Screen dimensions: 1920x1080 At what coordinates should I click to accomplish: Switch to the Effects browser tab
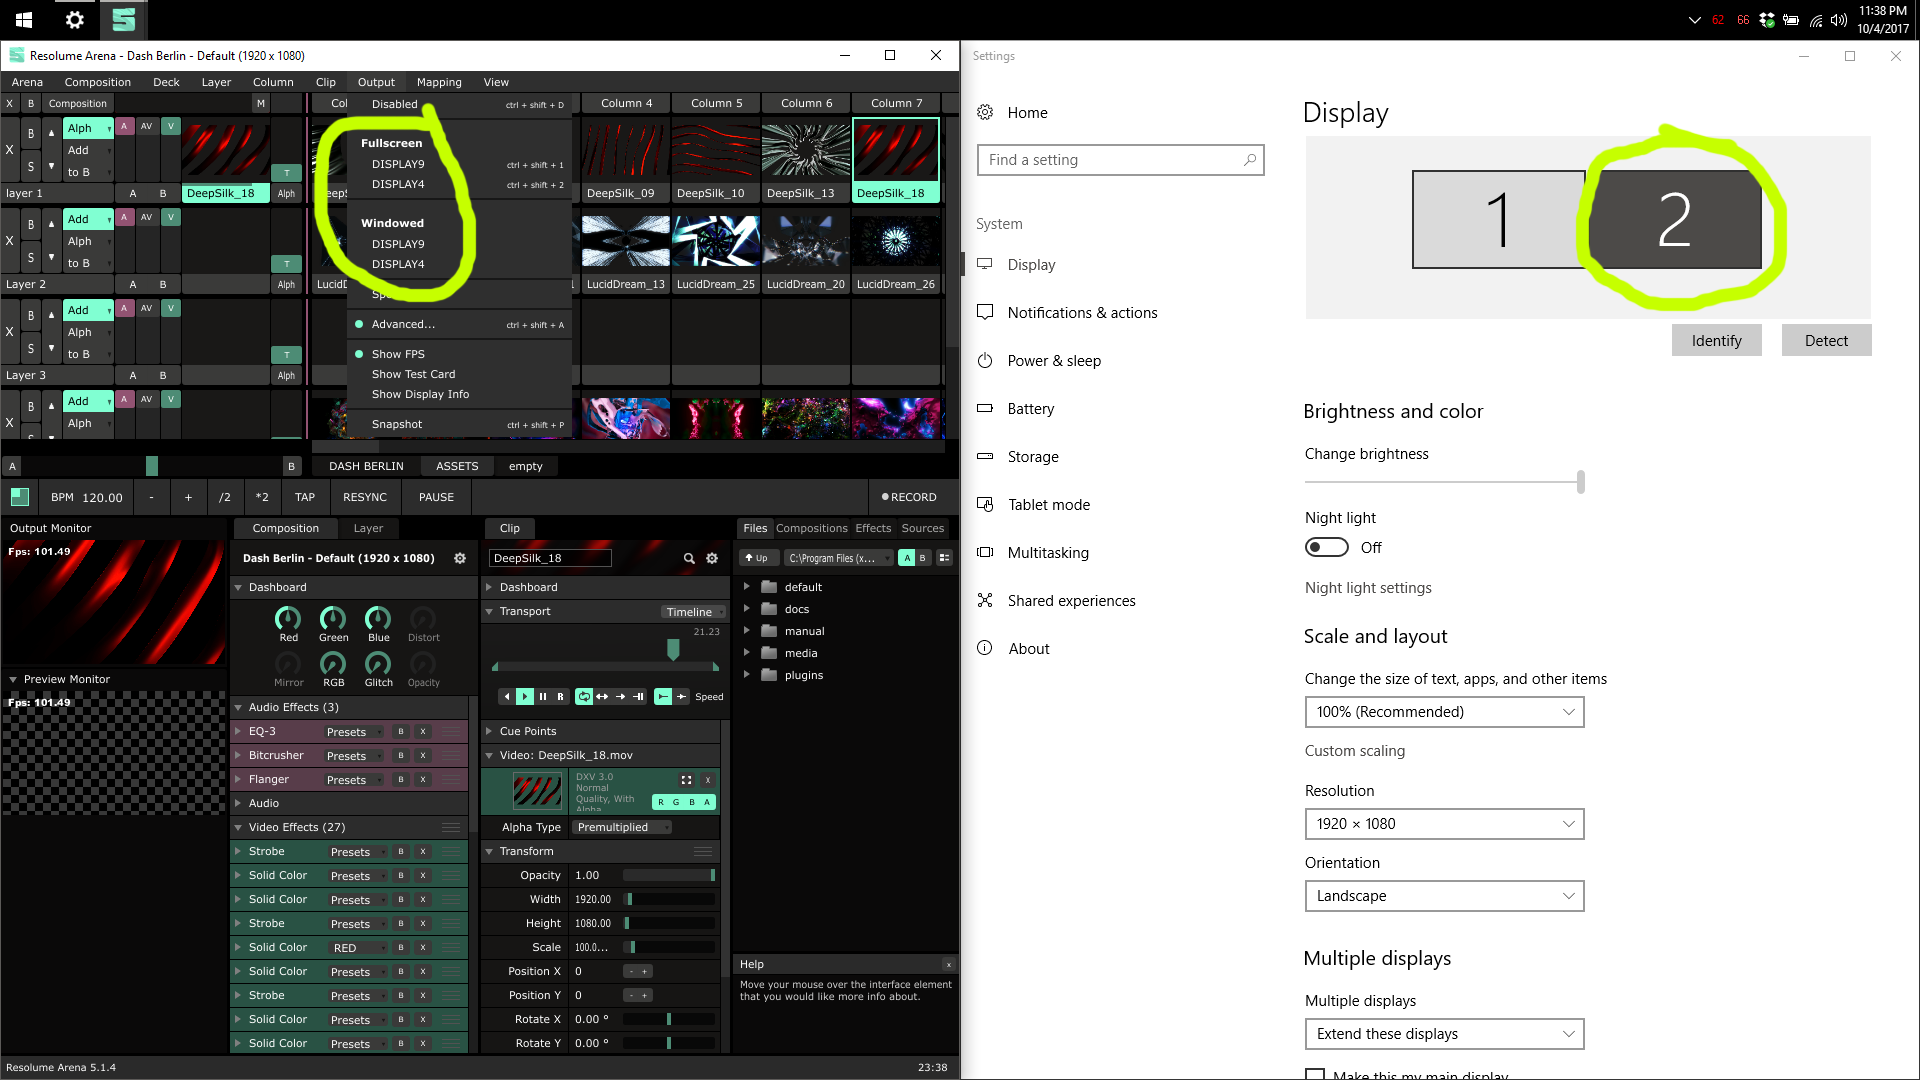(x=873, y=528)
